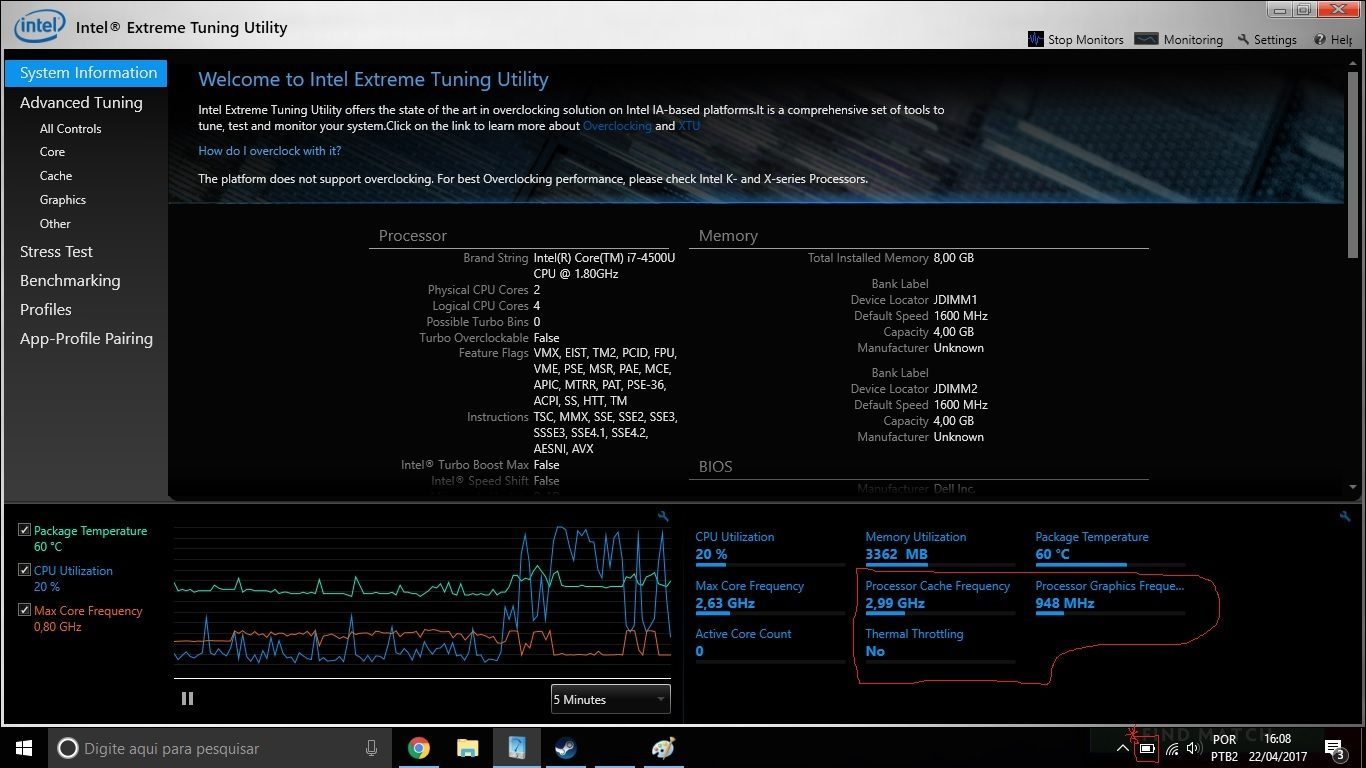The width and height of the screenshot is (1366, 768).
Task: Select Other under Advanced Tuning
Action: (55, 224)
